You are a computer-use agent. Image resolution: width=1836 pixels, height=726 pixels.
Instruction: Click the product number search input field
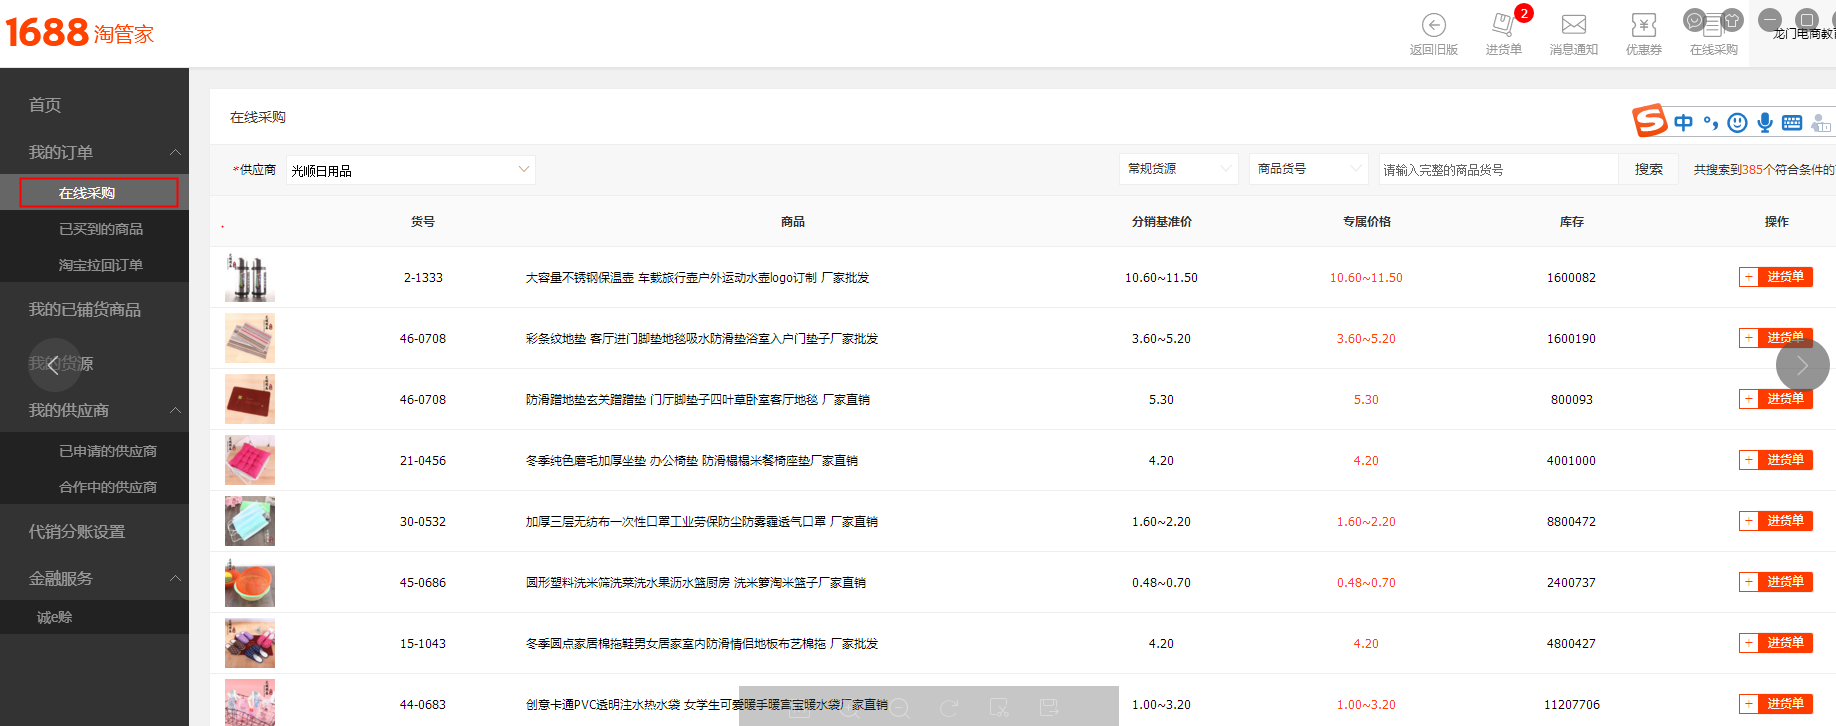click(1497, 170)
